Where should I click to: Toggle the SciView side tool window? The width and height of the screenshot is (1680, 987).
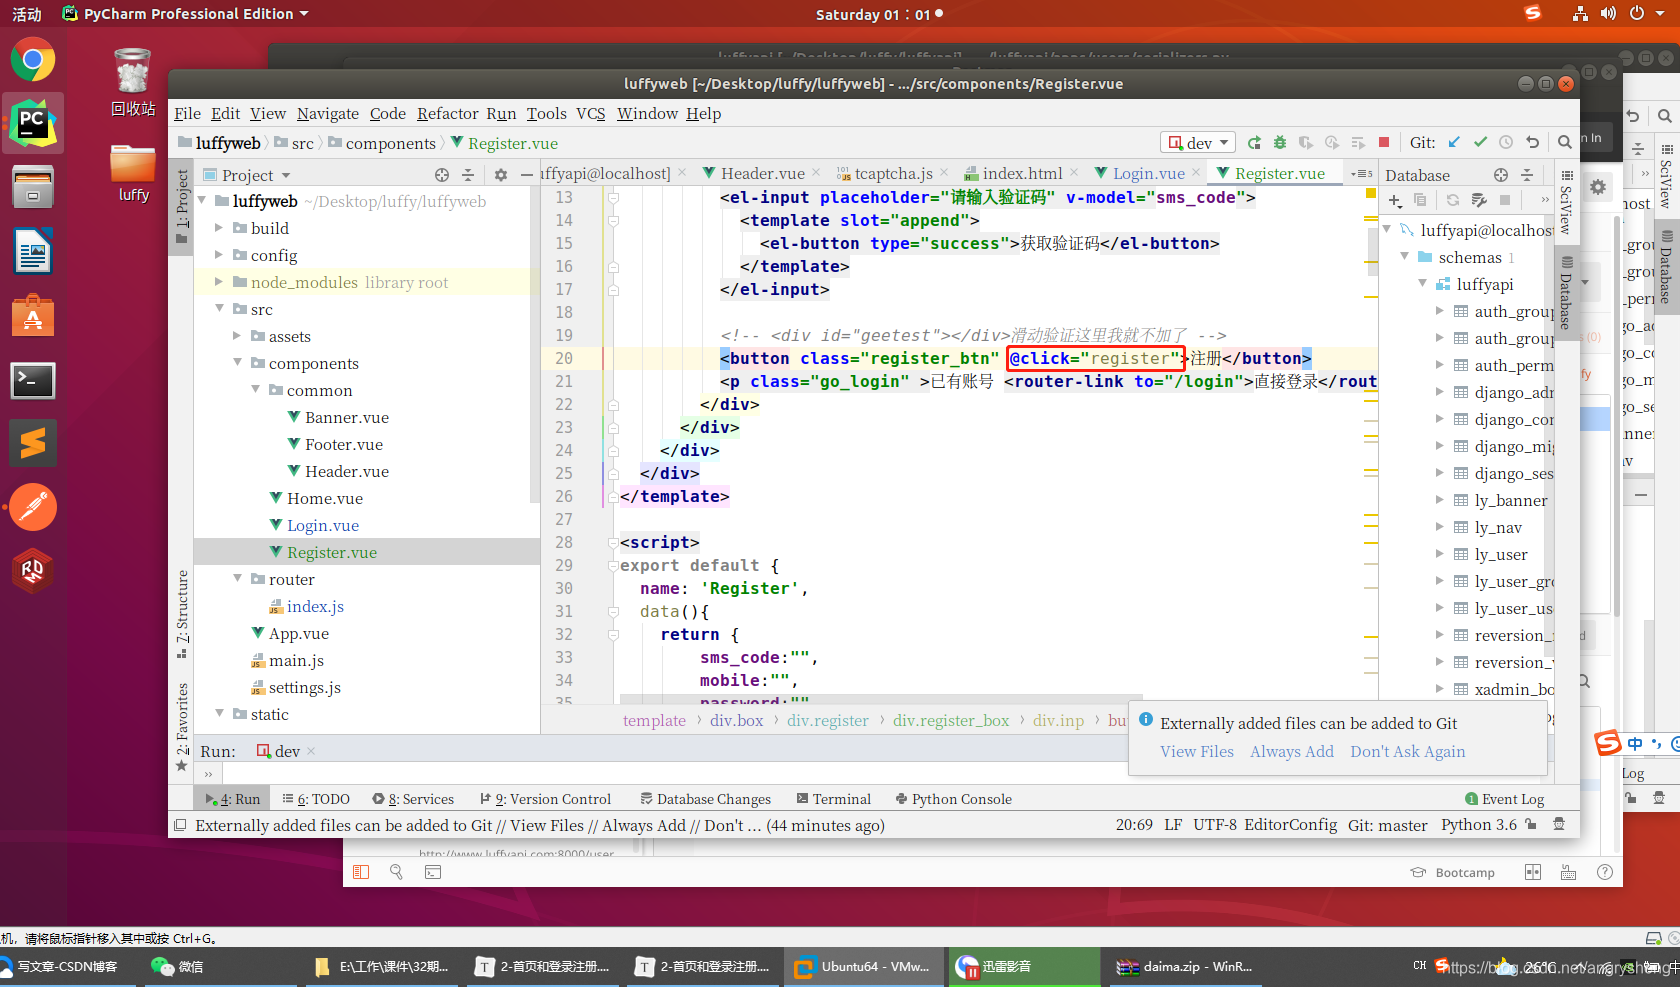tap(1567, 202)
